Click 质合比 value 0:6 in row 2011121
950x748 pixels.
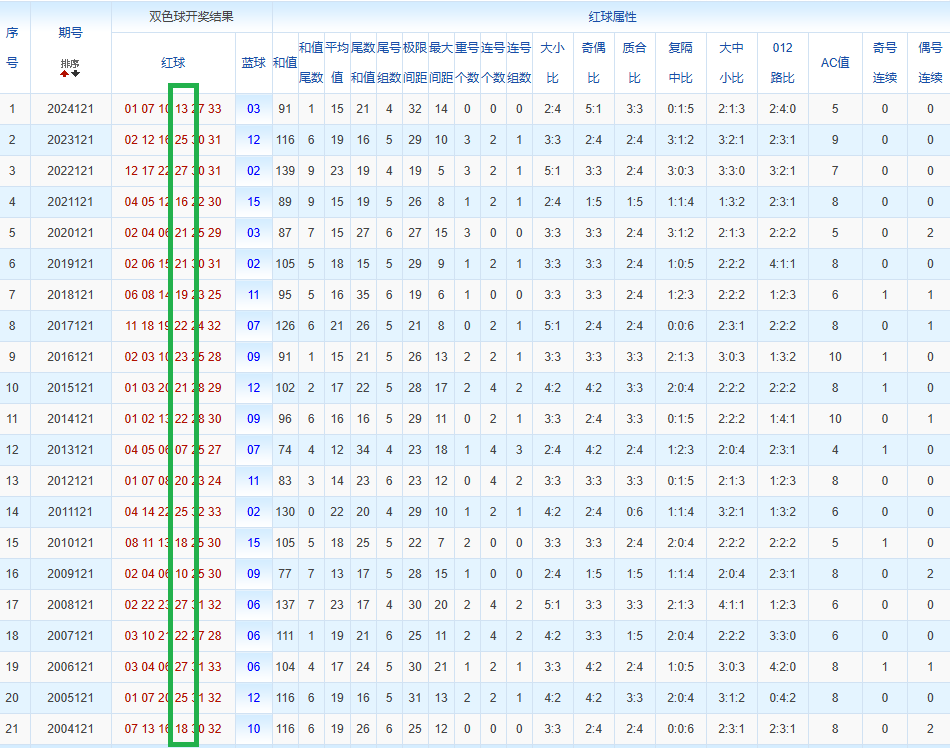(634, 512)
